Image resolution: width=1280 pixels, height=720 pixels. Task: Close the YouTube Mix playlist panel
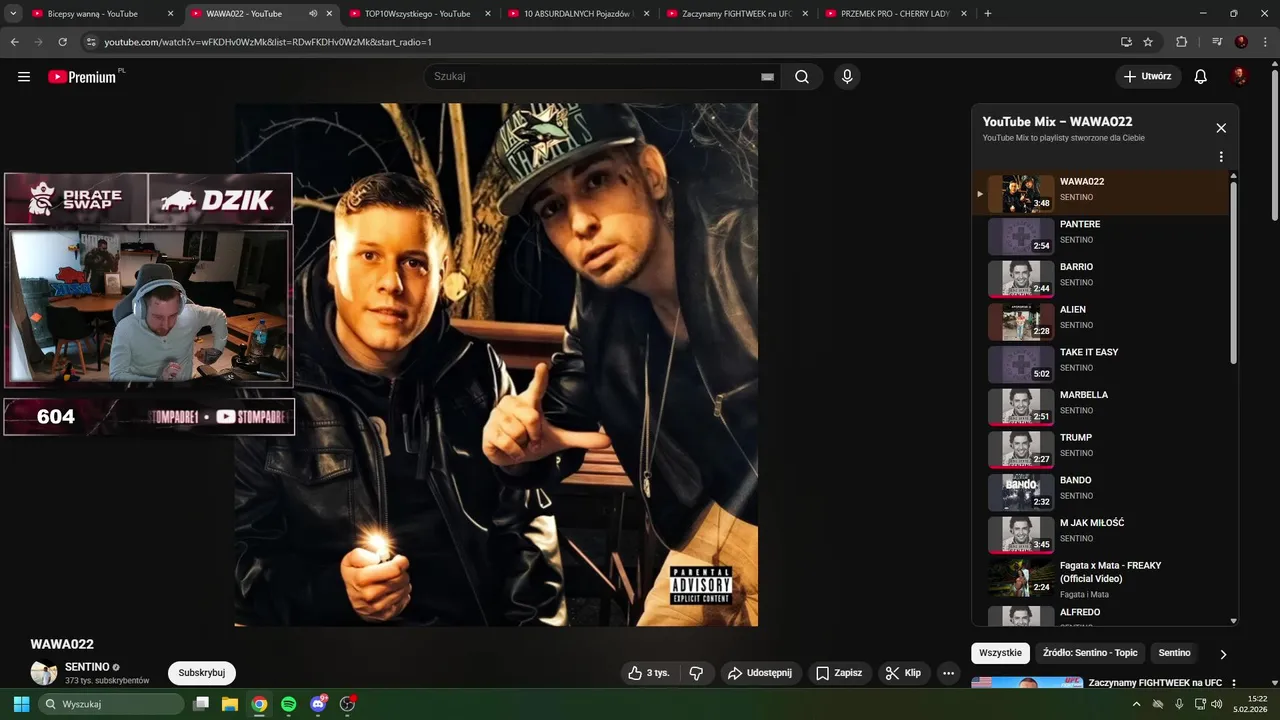pyautogui.click(x=1221, y=128)
